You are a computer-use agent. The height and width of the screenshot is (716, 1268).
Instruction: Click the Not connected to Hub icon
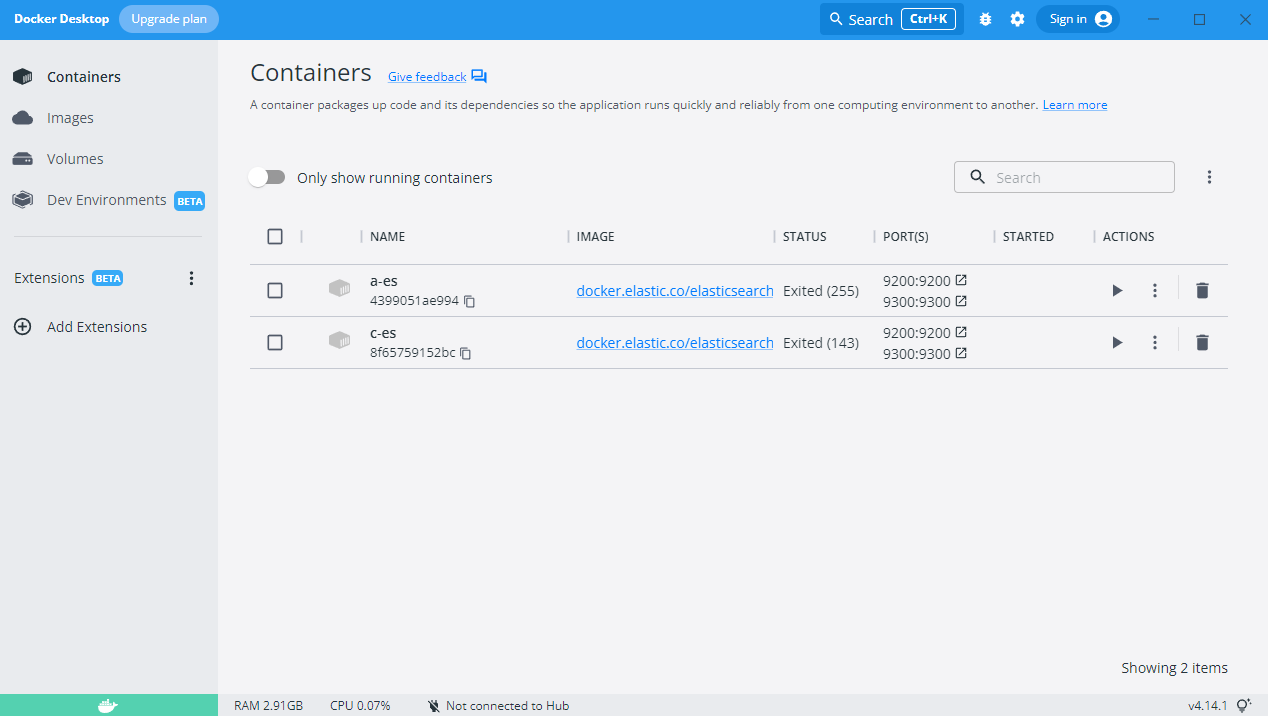click(434, 706)
